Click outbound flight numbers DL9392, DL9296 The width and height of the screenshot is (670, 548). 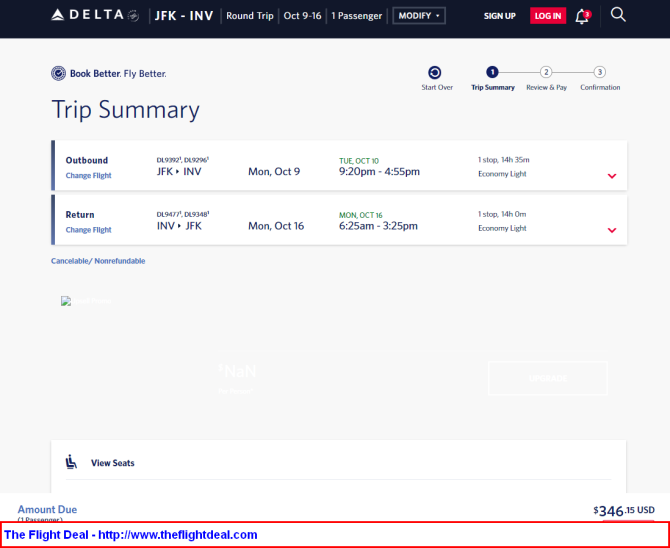[183, 160]
